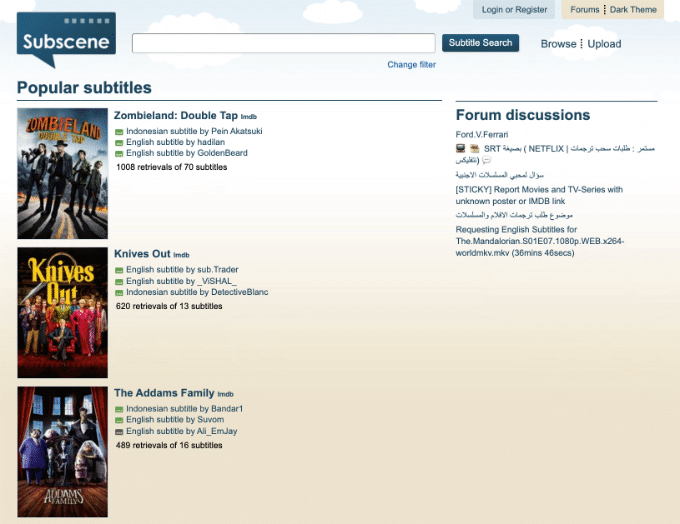Open the Forums link
The height and width of the screenshot is (524, 680).
(585, 10)
